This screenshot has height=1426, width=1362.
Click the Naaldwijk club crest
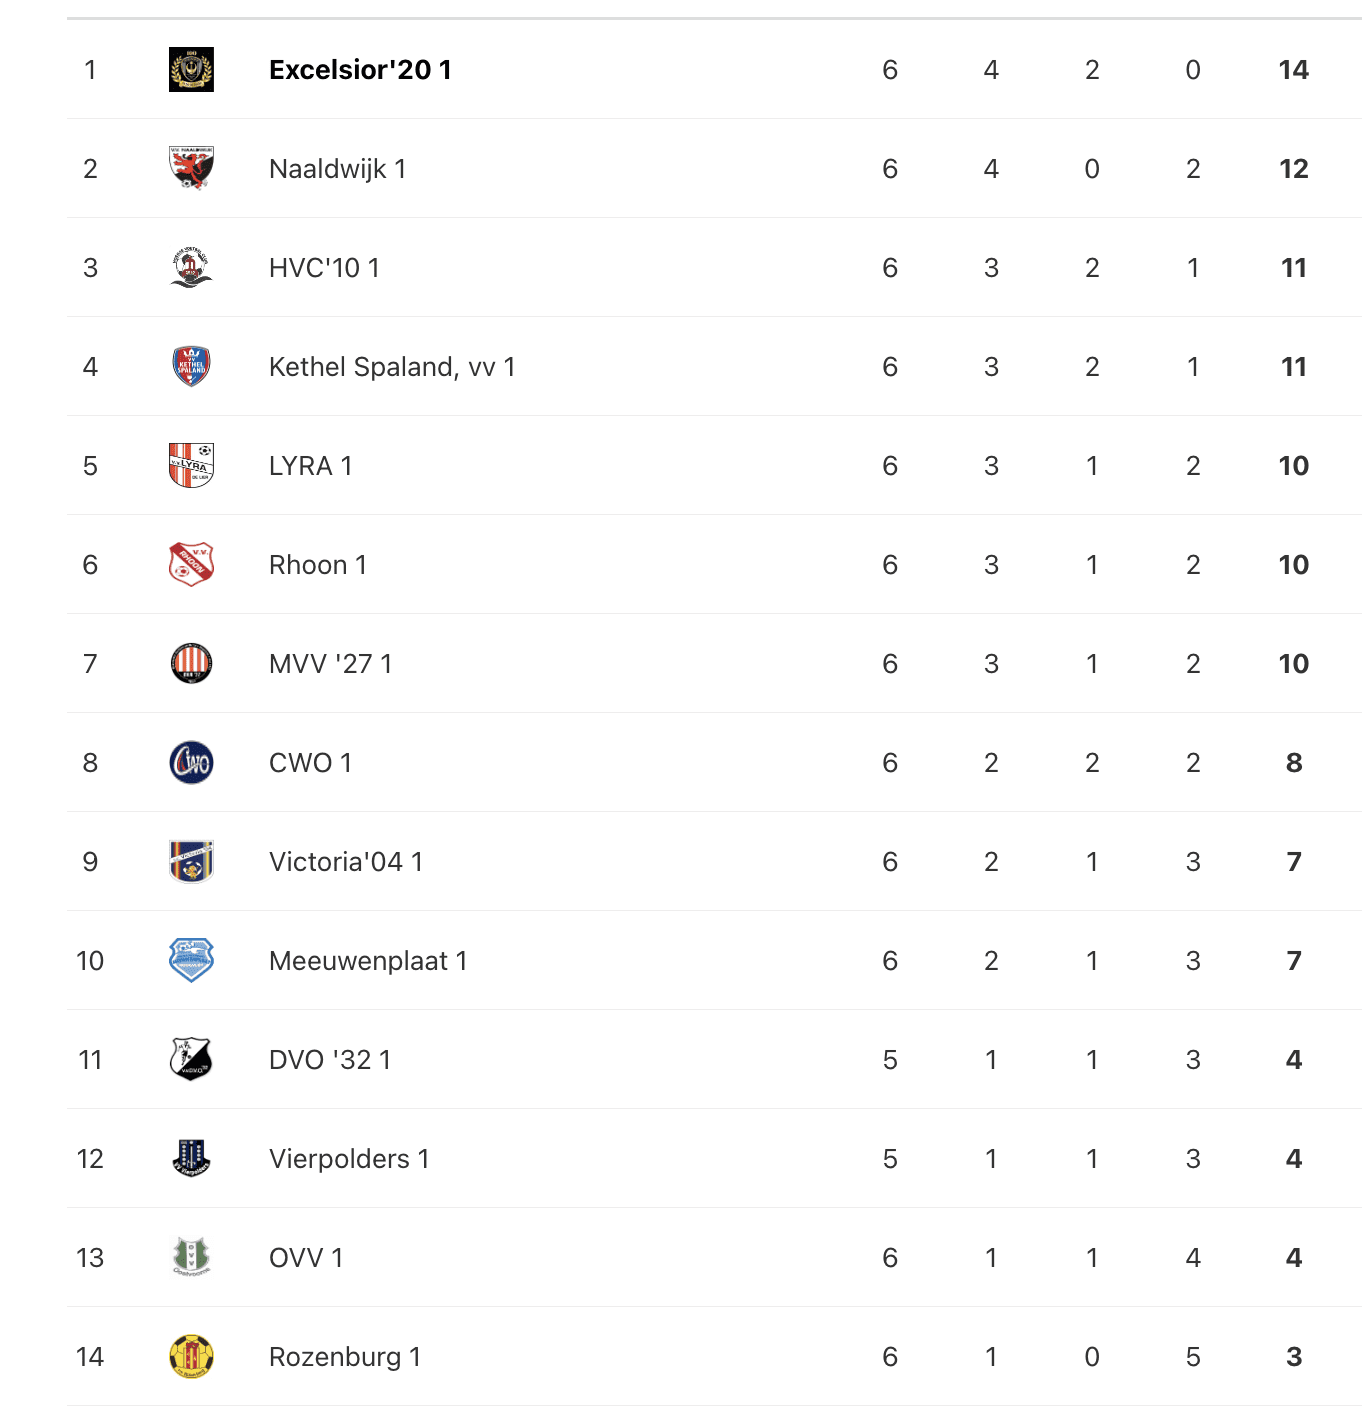pos(191,168)
